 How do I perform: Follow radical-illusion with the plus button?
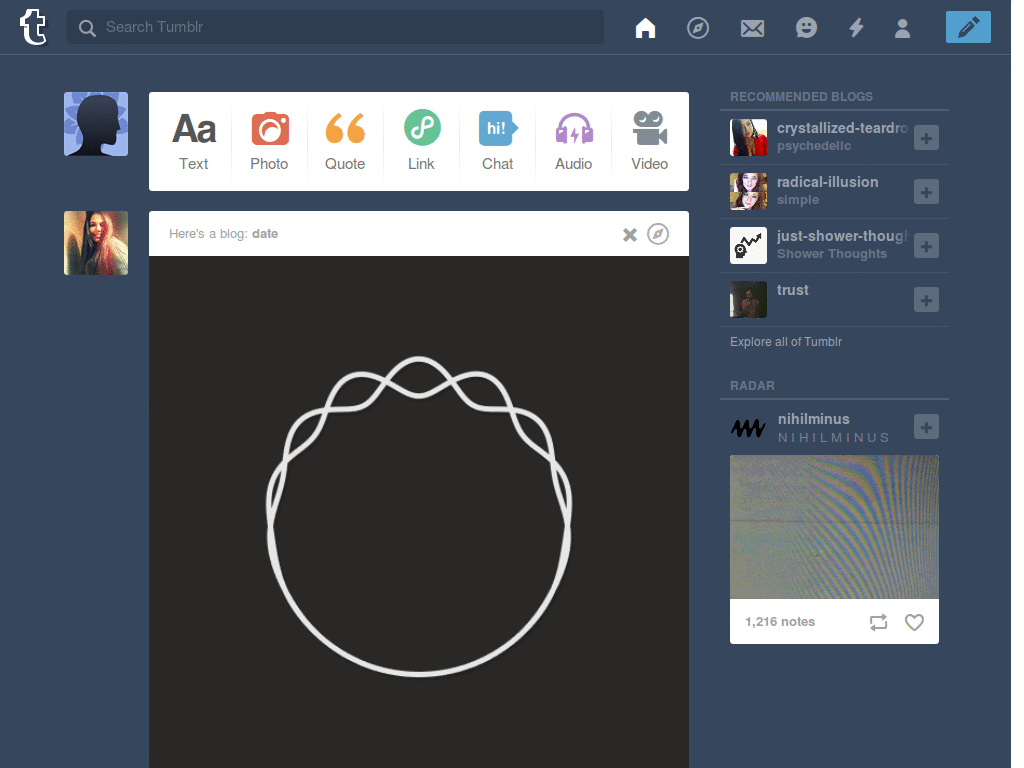pyautogui.click(x=926, y=192)
